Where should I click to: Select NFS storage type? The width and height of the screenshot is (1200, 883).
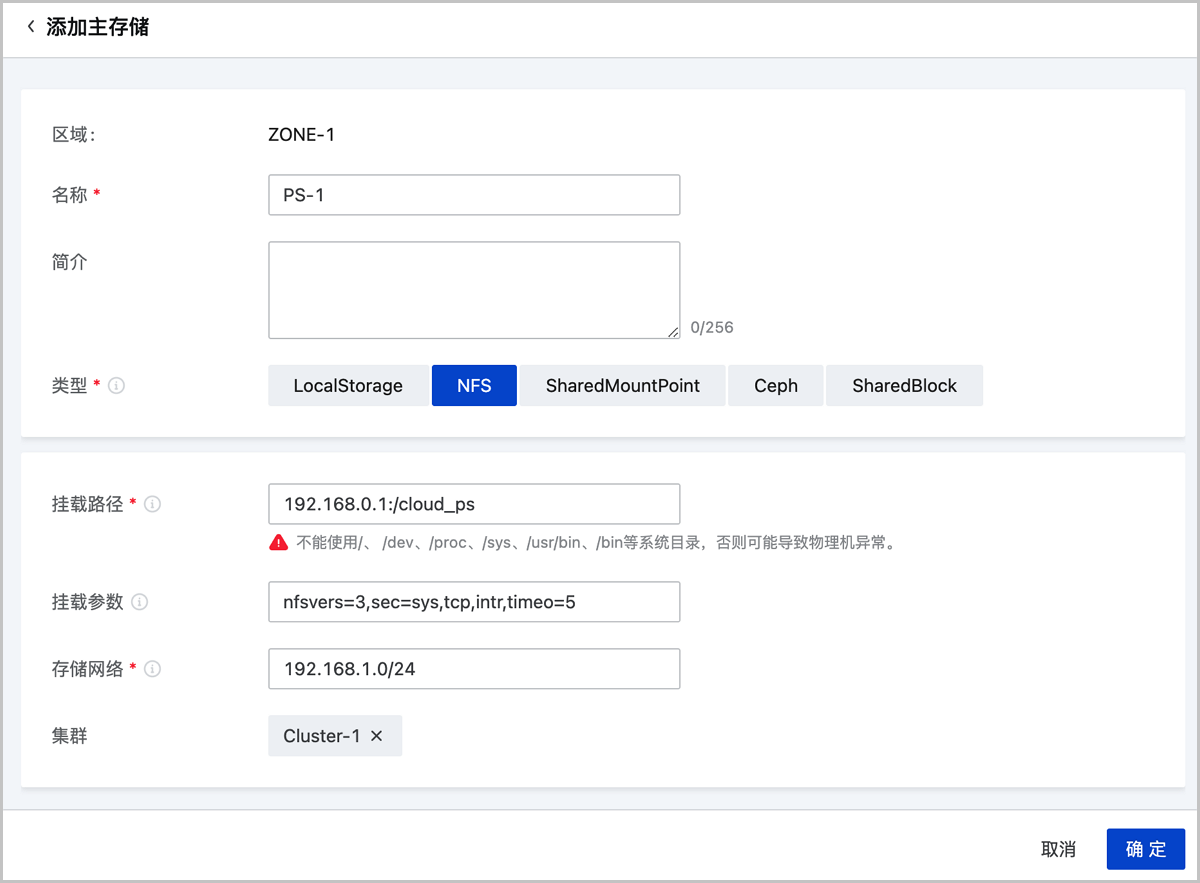pyautogui.click(x=474, y=386)
